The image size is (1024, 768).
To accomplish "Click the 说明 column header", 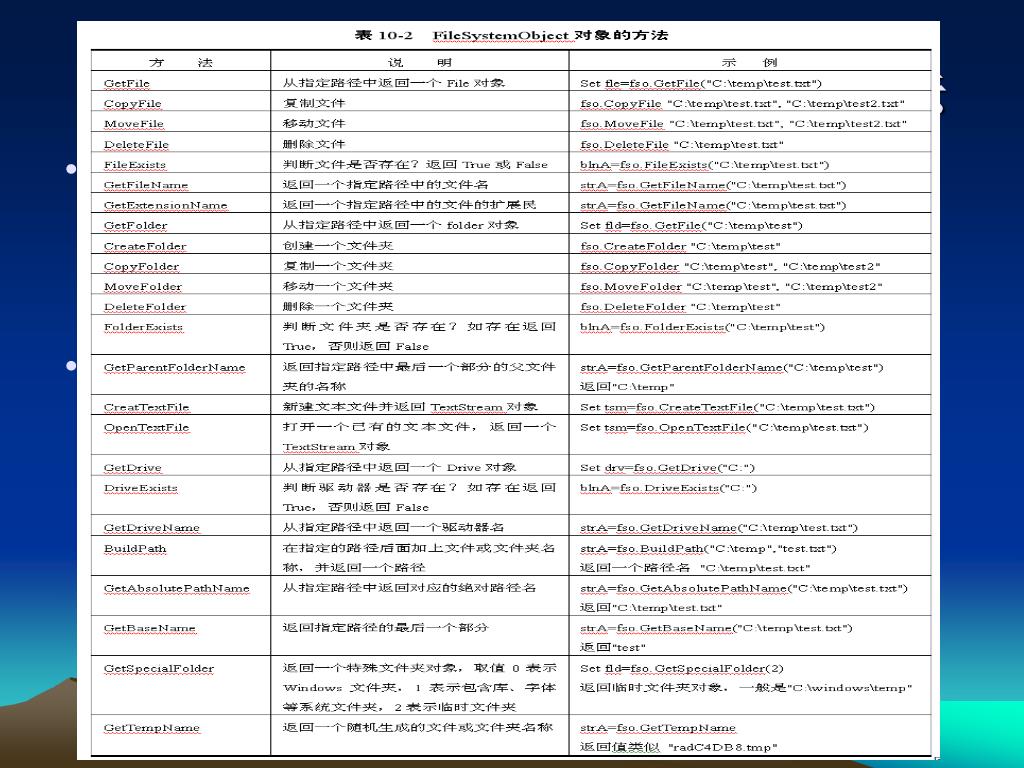I will coord(420,63).
